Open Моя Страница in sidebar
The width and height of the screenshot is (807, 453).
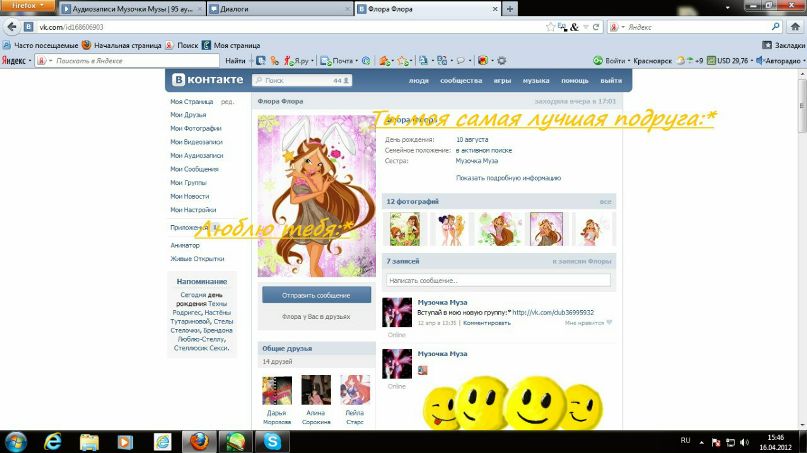coord(191,102)
